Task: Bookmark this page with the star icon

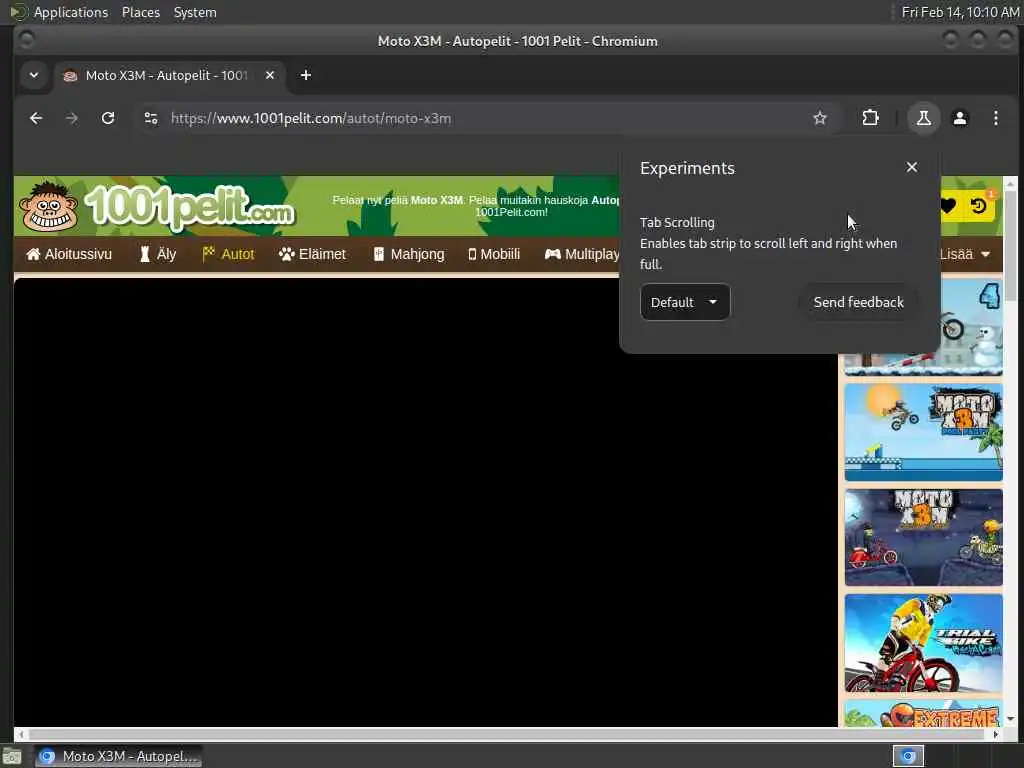Action: point(820,118)
